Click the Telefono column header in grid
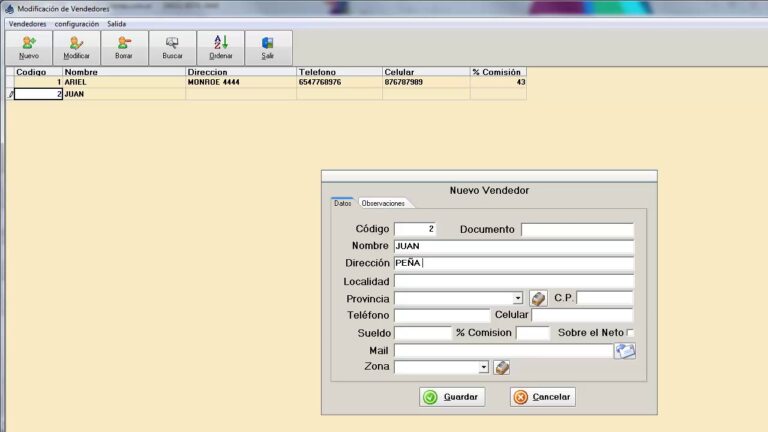Viewport: 768px width, 432px height. click(x=339, y=72)
